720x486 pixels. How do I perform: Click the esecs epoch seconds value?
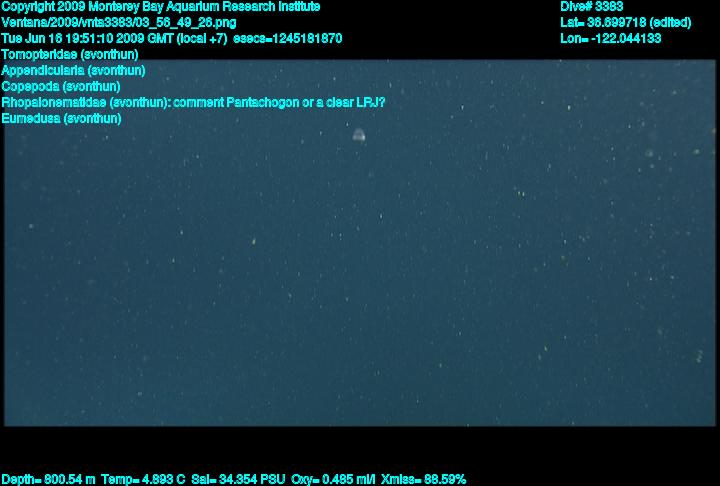coord(288,39)
